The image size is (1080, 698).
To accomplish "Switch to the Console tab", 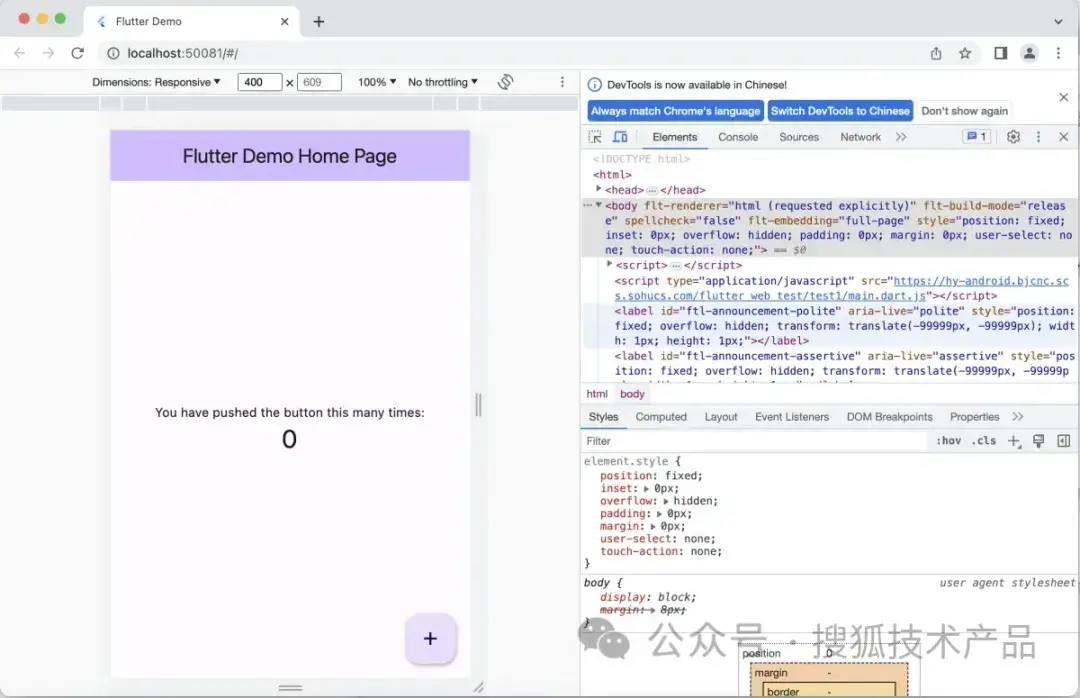I will tap(738, 137).
